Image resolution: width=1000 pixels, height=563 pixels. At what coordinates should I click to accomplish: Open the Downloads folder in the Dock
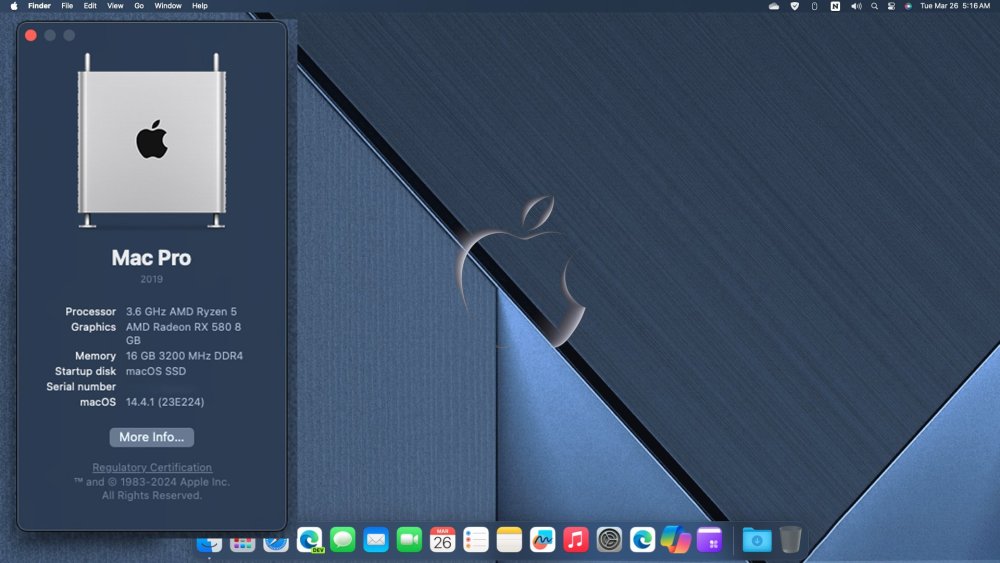[x=756, y=540]
